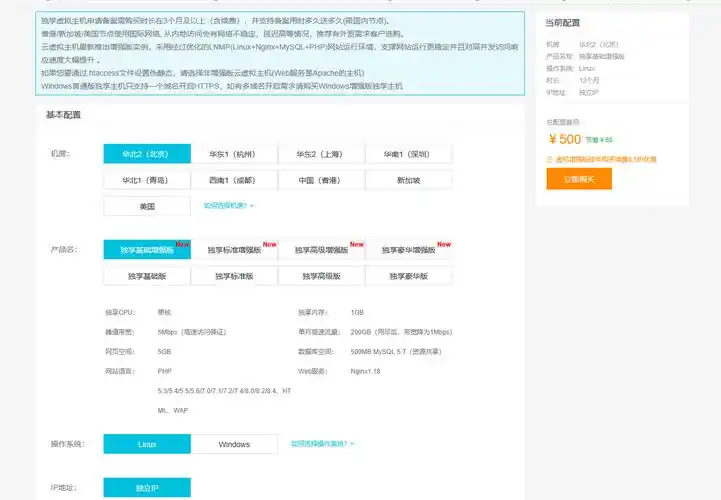
Task: Choose the 独享高级增强版 product
Action: (x=321, y=250)
